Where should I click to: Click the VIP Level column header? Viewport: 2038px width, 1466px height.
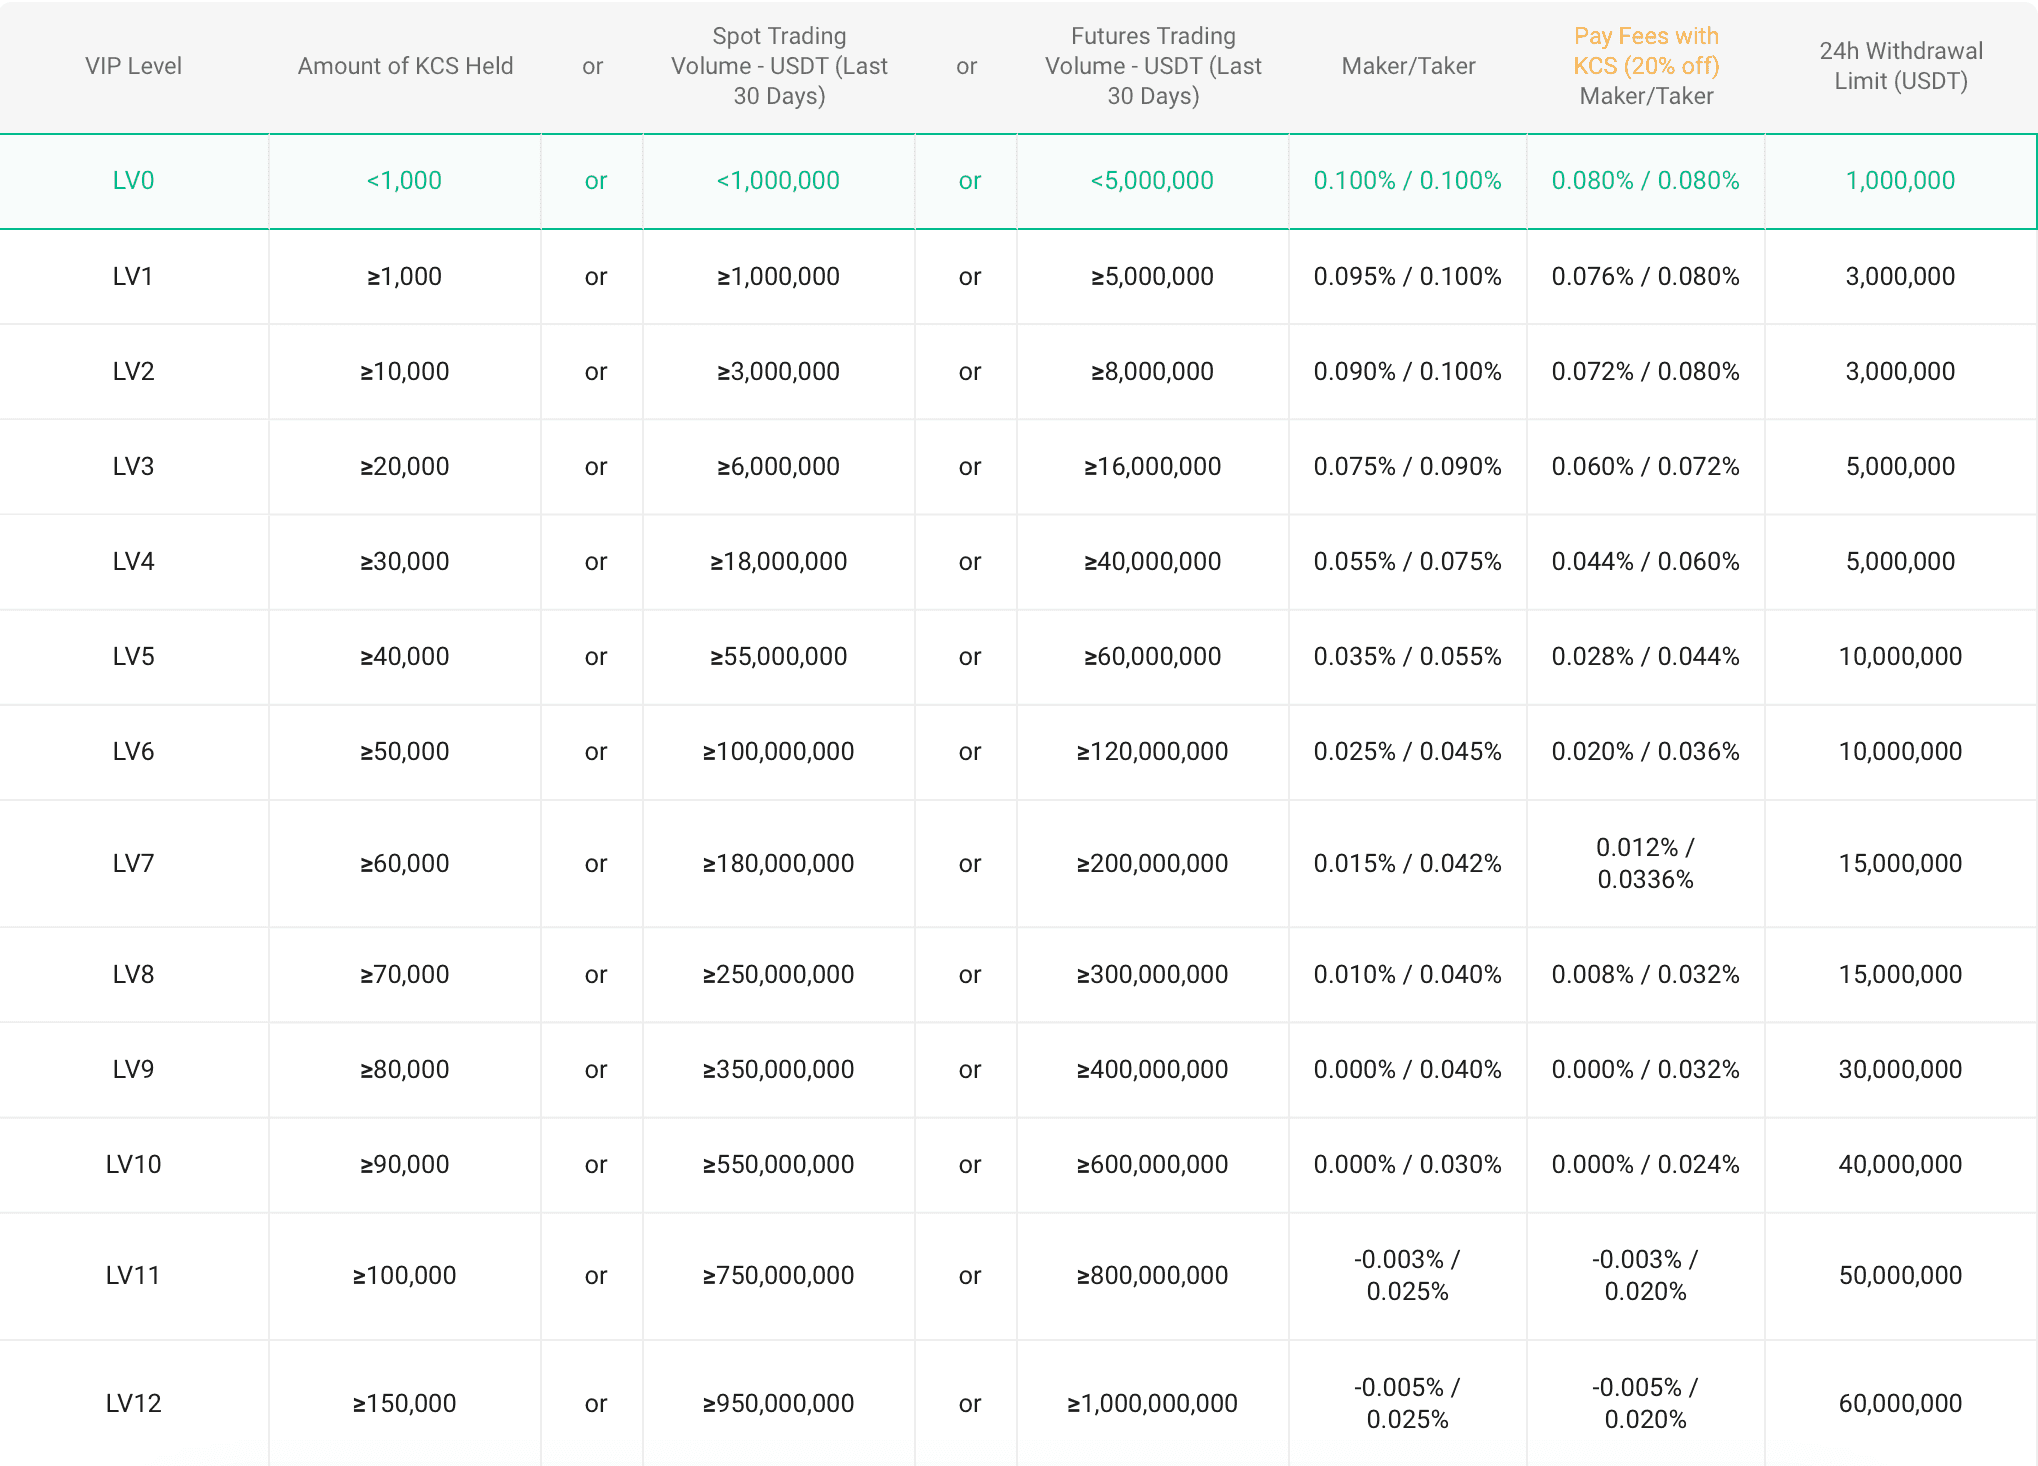(x=134, y=66)
